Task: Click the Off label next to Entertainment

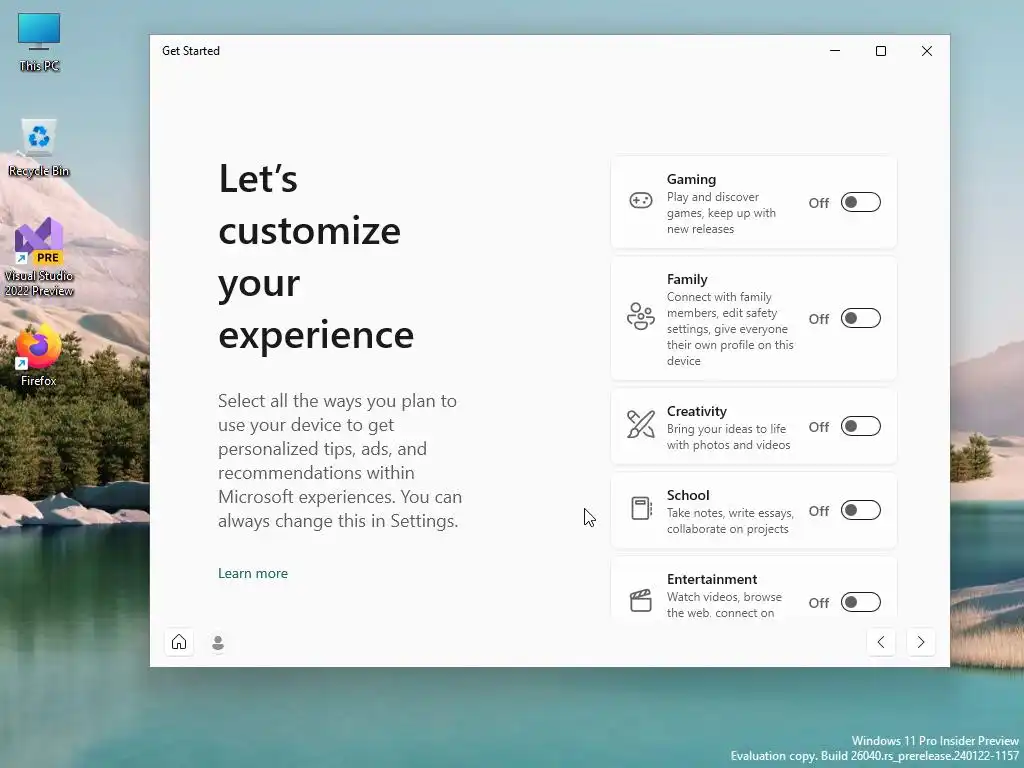Action: click(819, 603)
